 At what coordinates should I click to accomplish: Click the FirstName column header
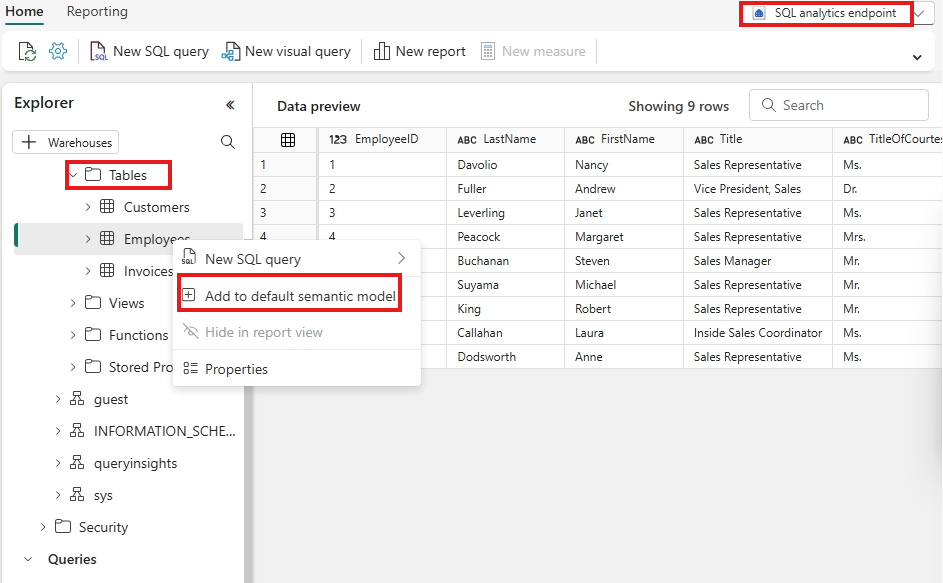click(x=624, y=140)
